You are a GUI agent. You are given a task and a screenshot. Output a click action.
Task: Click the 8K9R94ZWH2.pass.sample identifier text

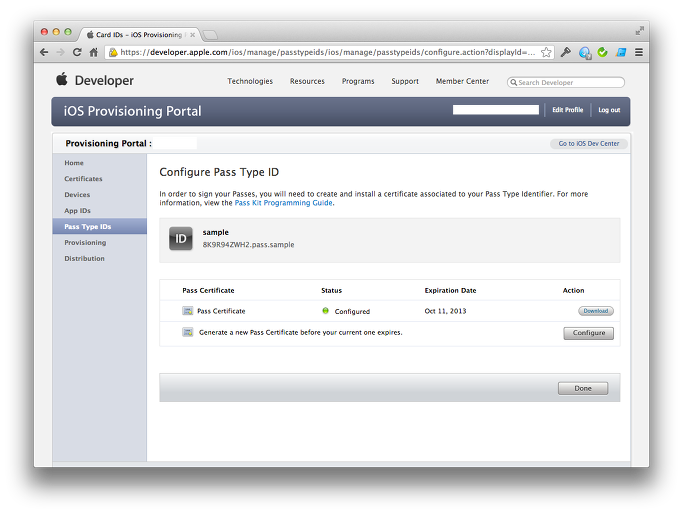pyautogui.click(x=248, y=245)
